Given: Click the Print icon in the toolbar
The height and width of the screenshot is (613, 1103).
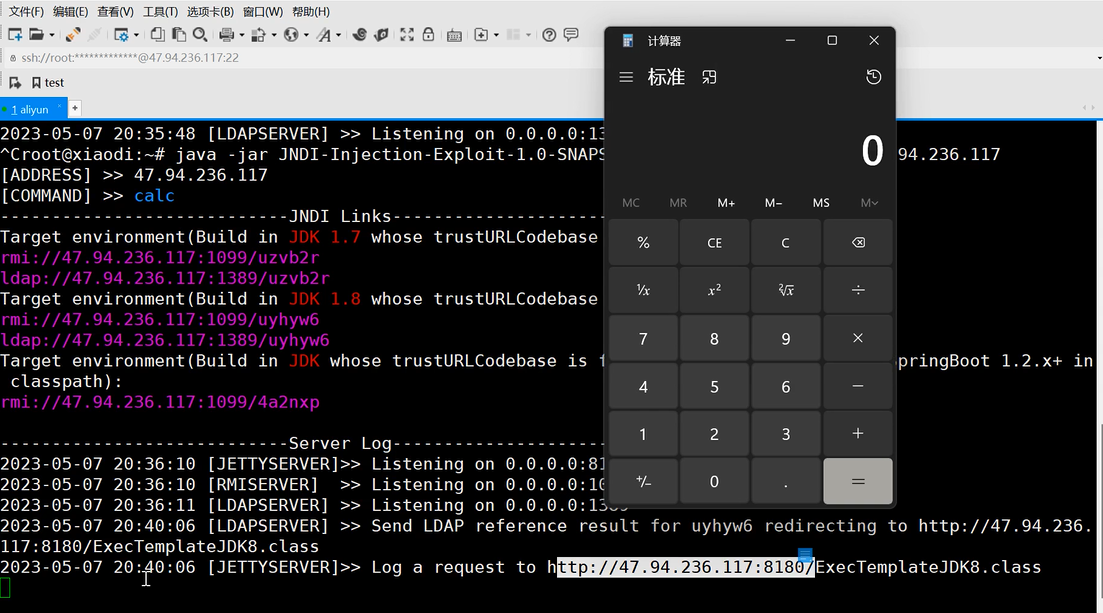Looking at the screenshot, I should click(x=227, y=34).
